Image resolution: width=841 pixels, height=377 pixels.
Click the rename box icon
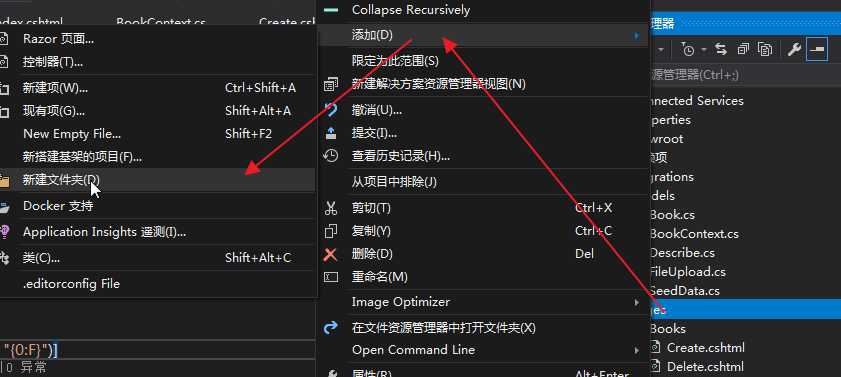(331, 277)
